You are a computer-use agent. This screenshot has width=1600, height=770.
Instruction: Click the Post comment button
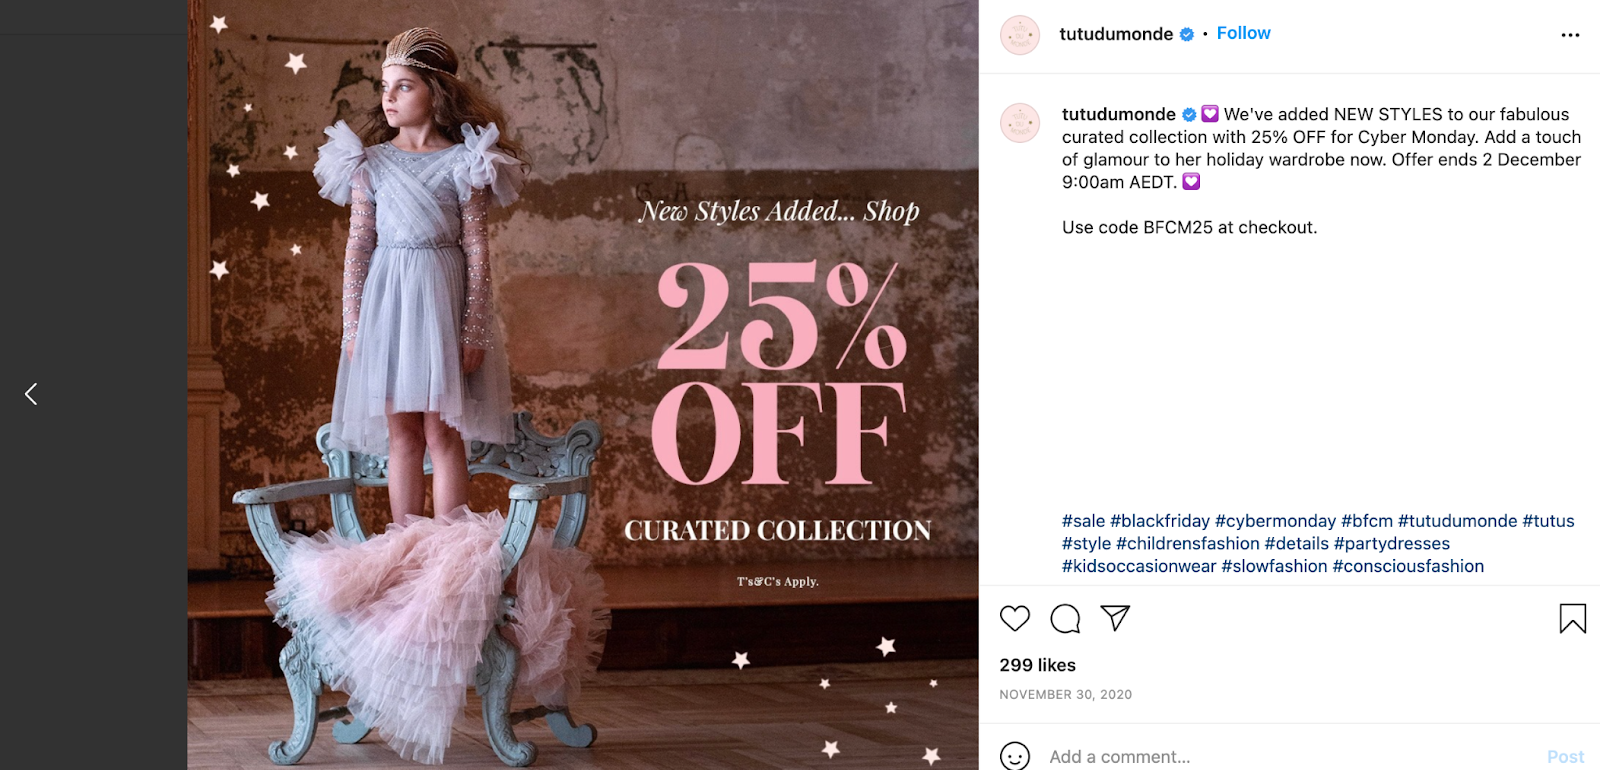[x=1565, y=757]
